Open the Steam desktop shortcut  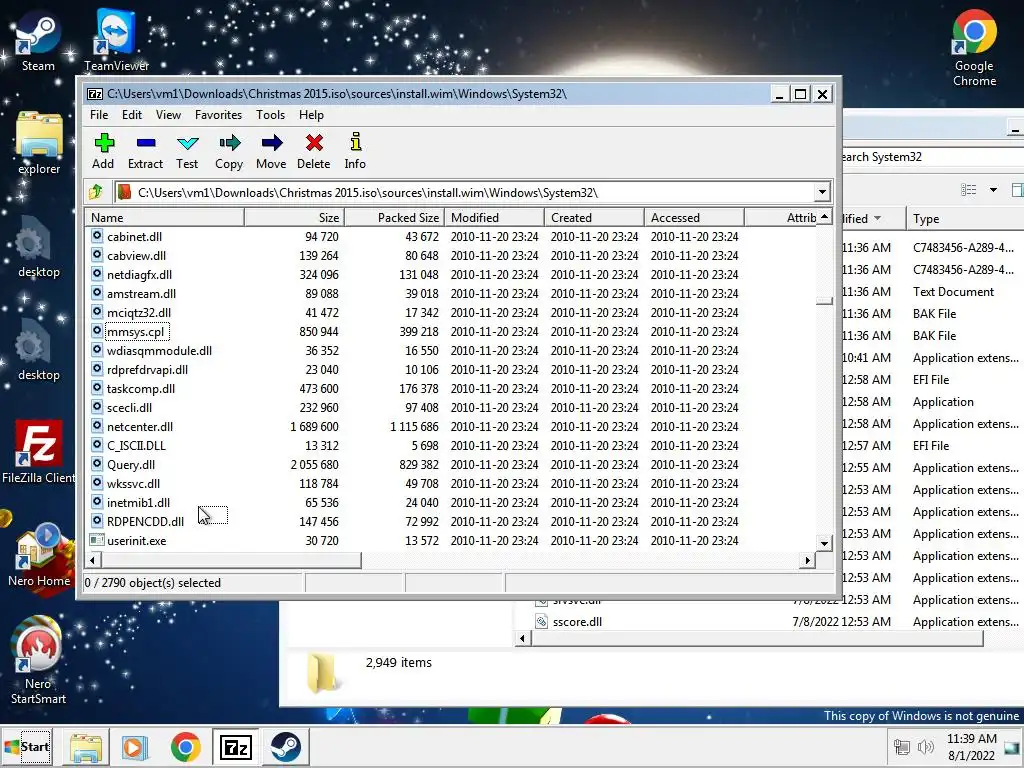(38, 40)
